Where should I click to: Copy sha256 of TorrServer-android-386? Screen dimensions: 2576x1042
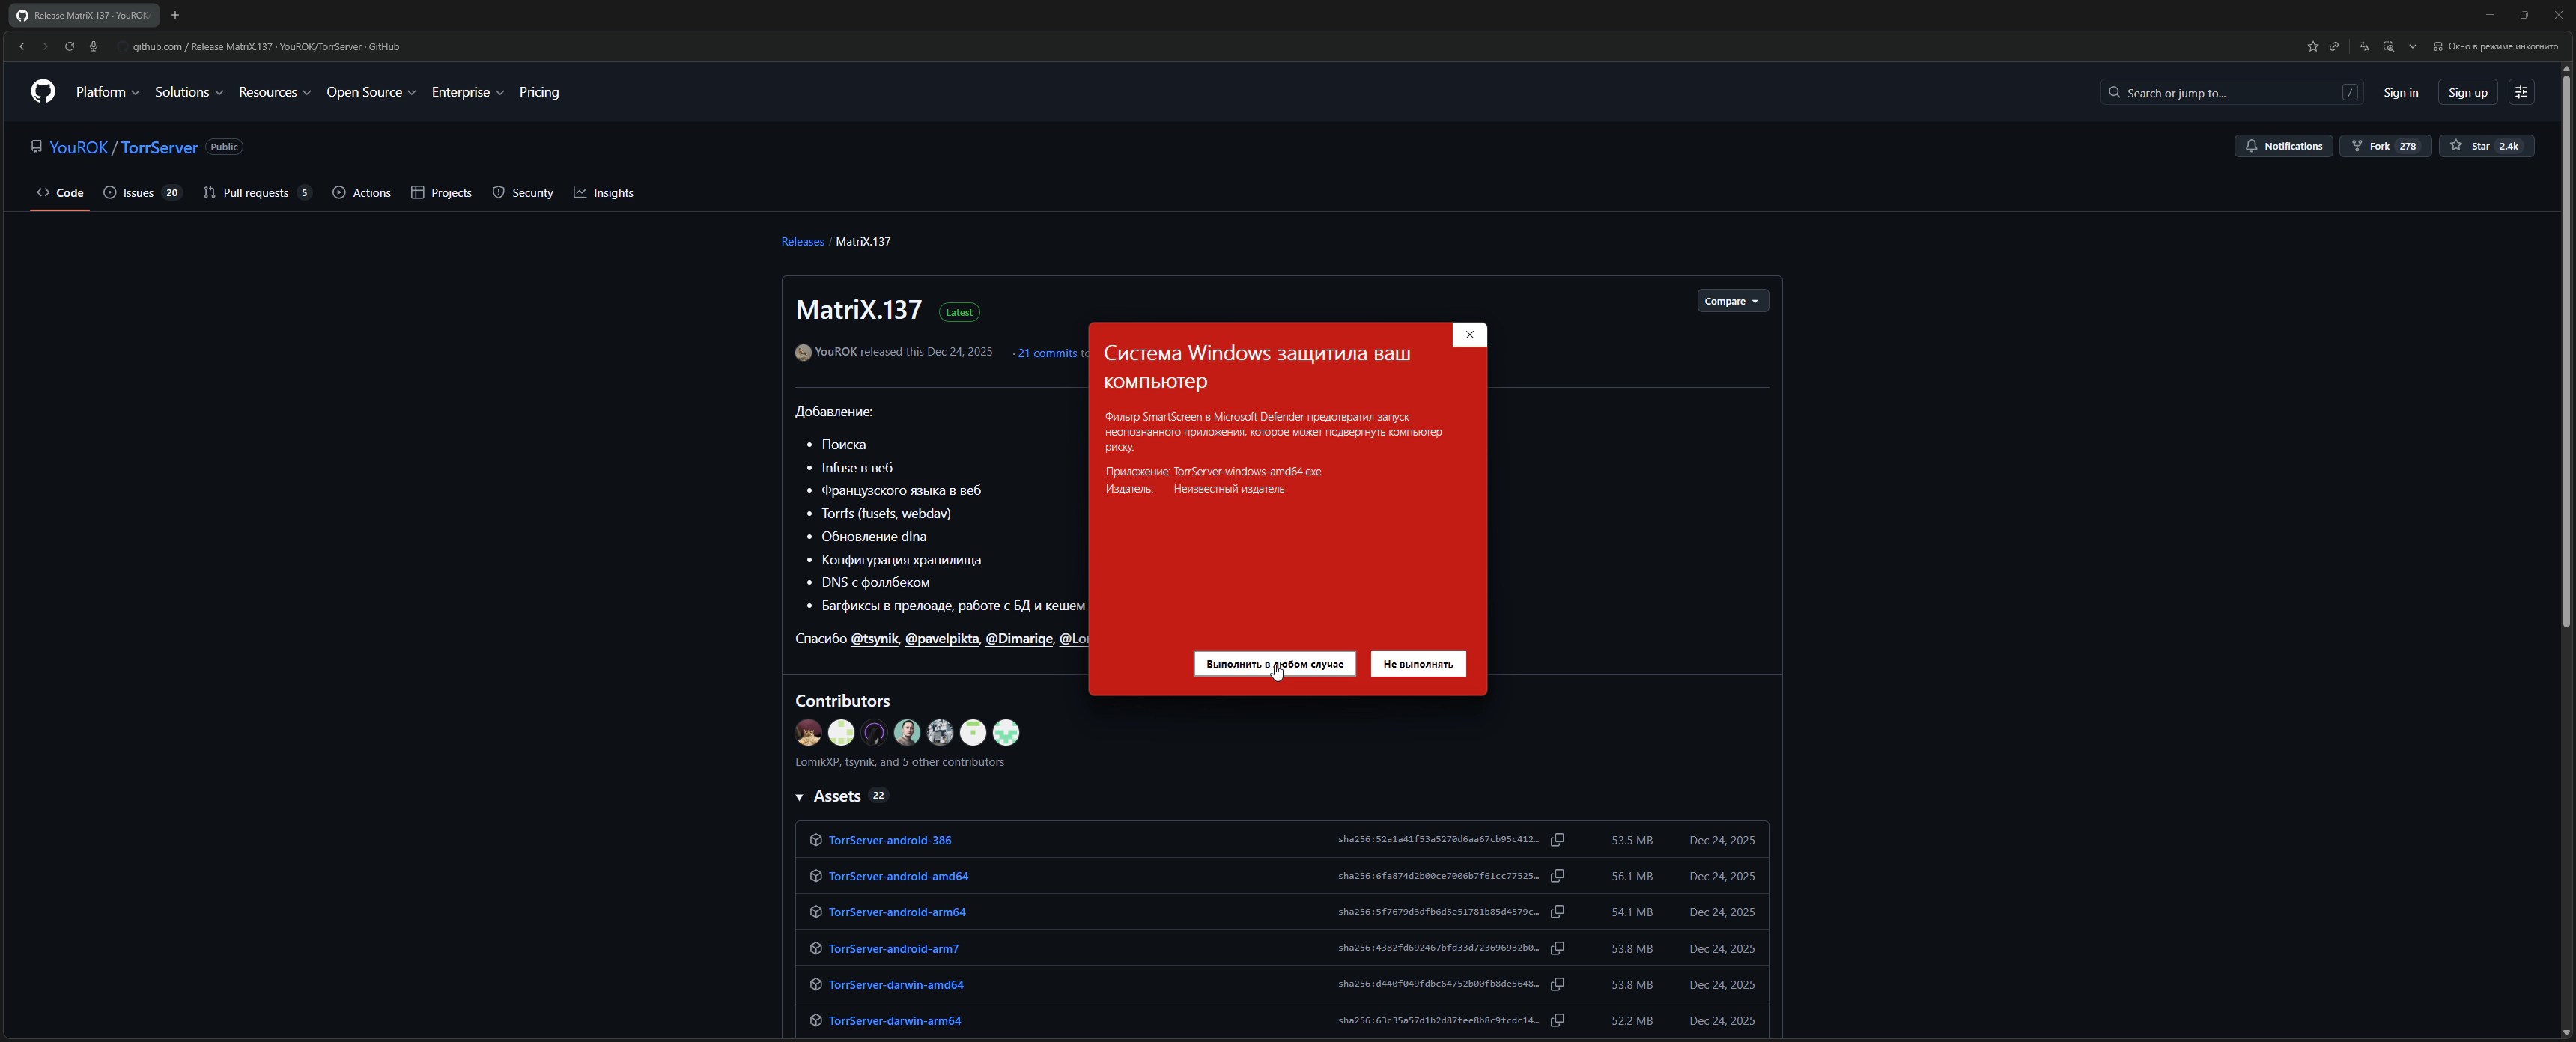[1557, 840]
